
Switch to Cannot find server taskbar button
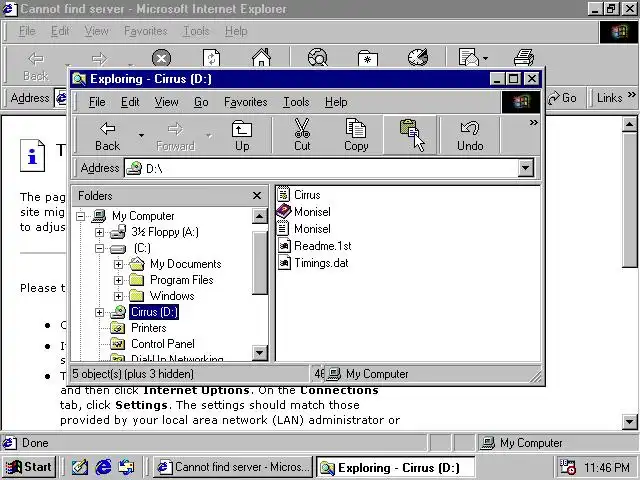pos(233,467)
